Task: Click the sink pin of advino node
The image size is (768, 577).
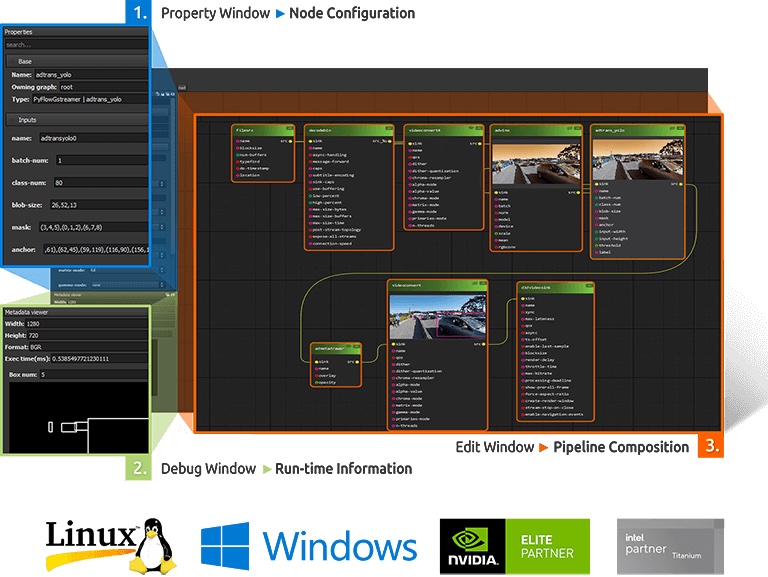Action: pos(496,192)
